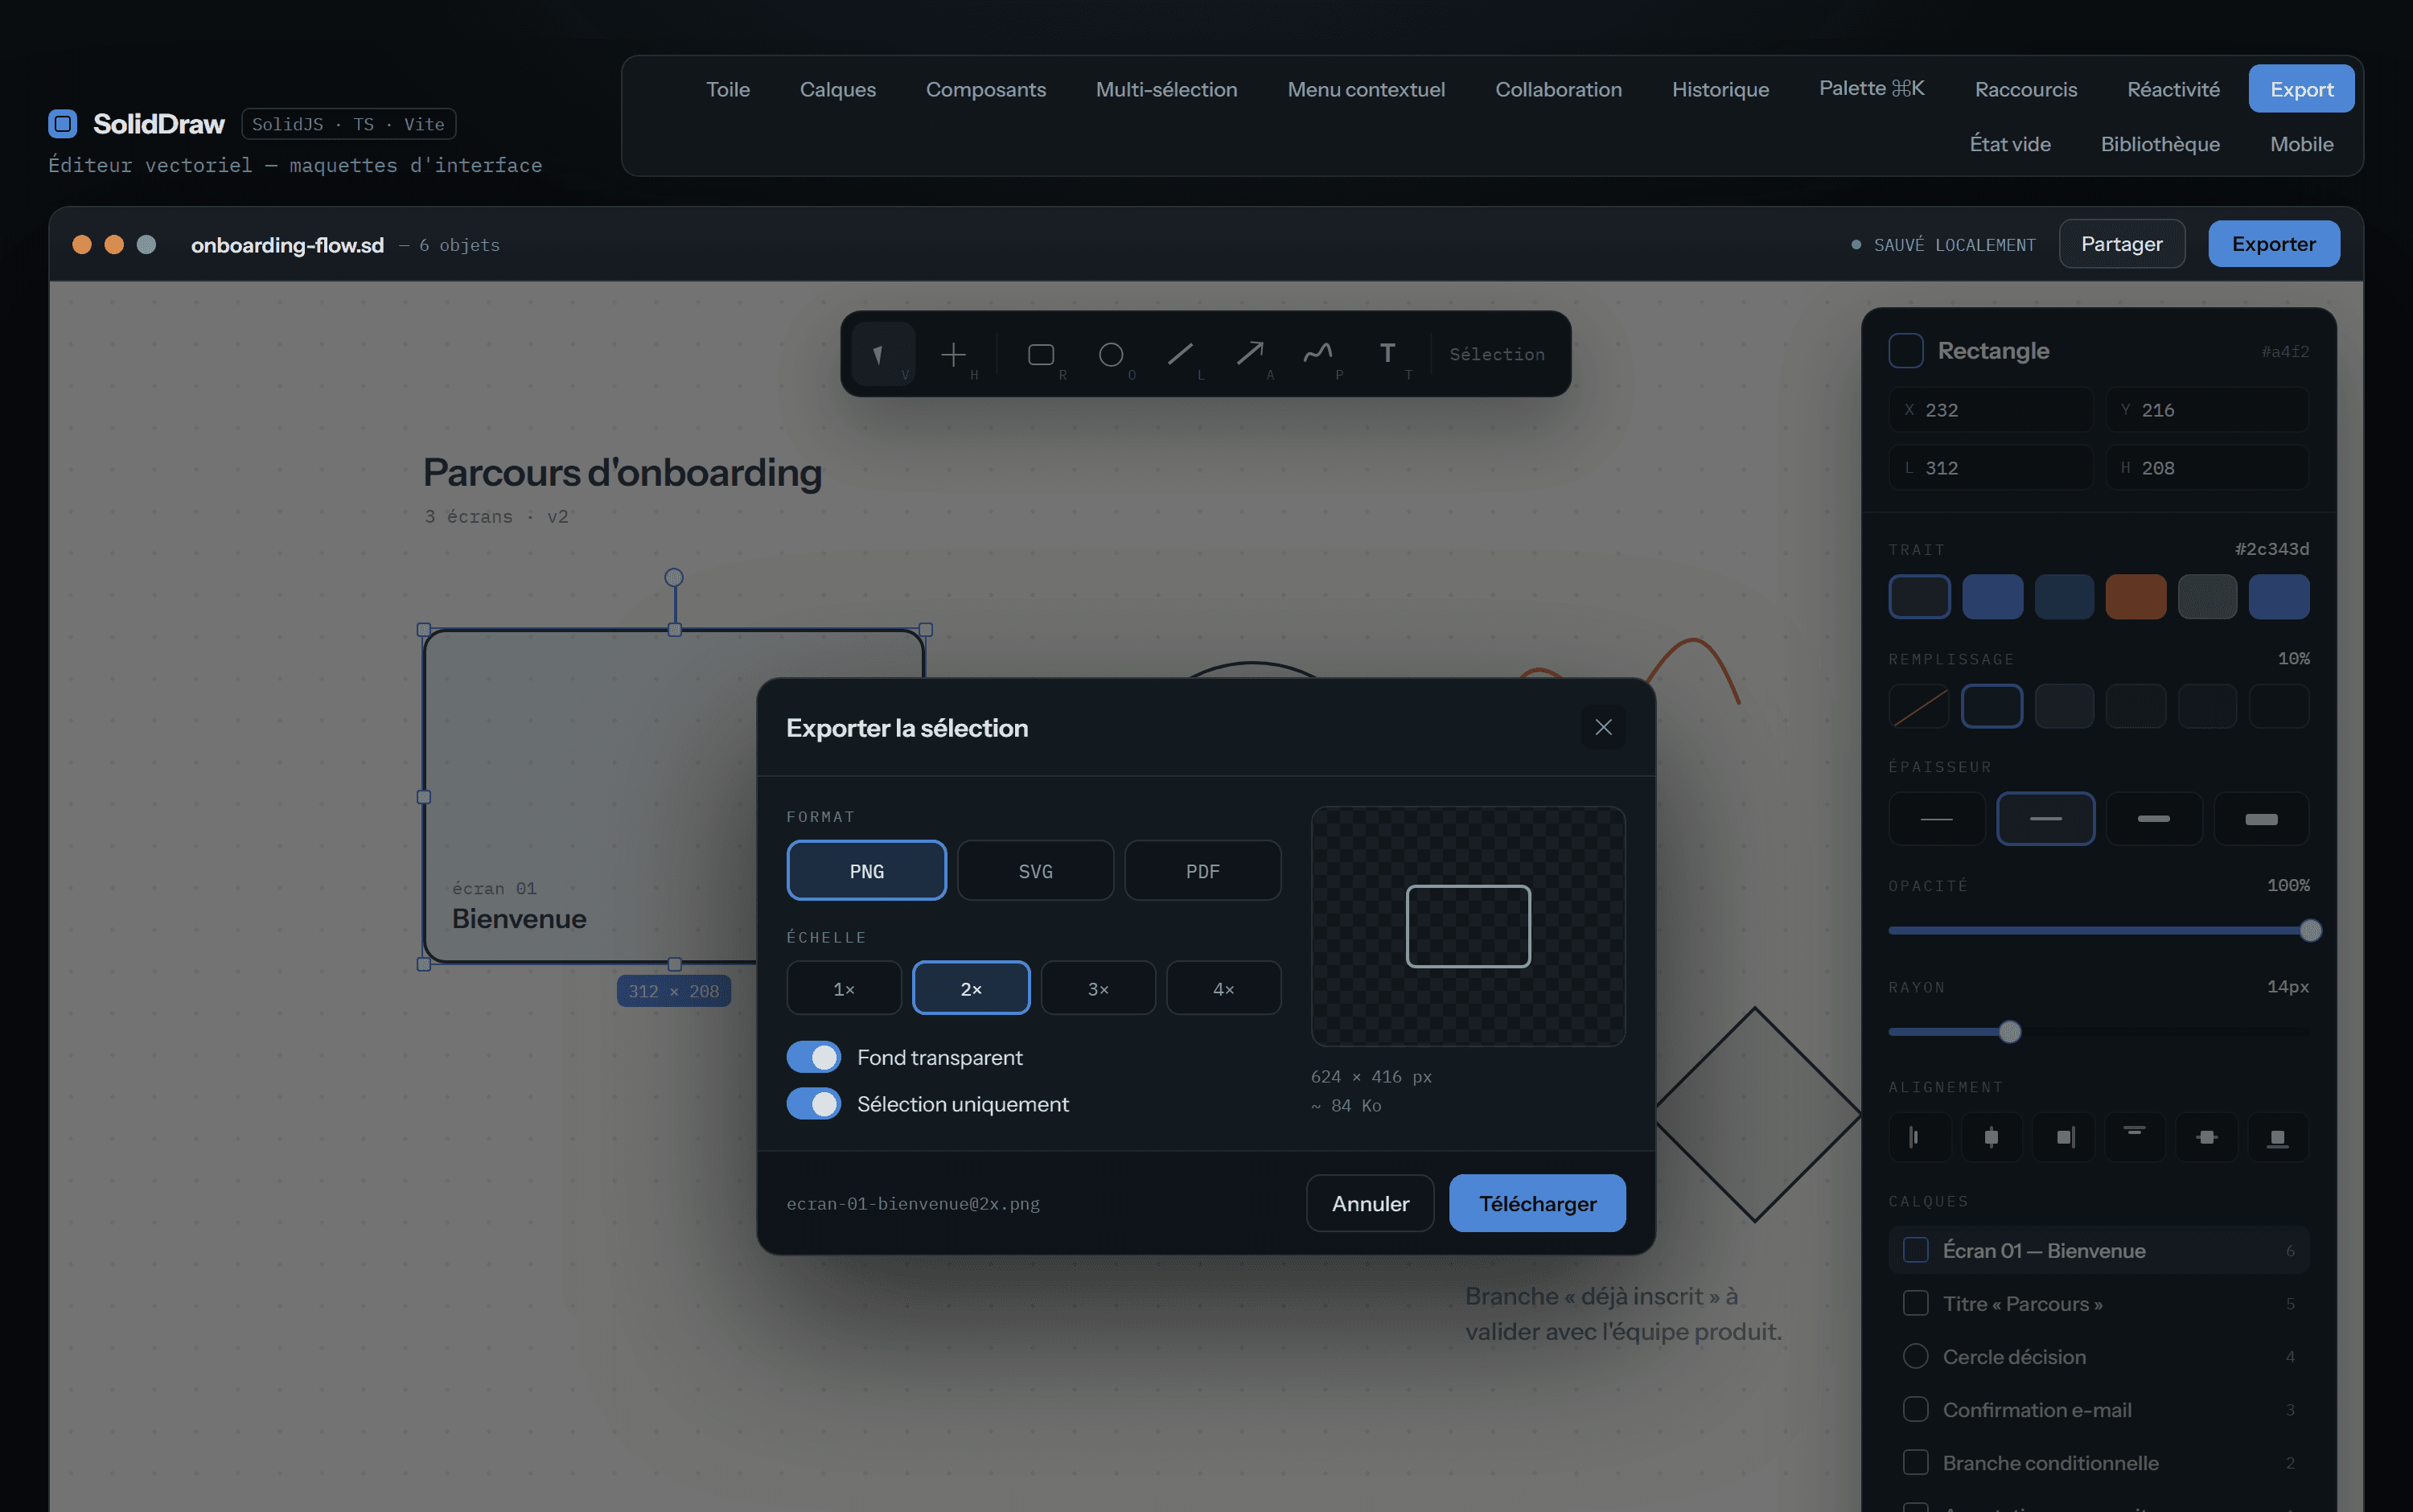Align the selection to the left edge

[1918, 1137]
